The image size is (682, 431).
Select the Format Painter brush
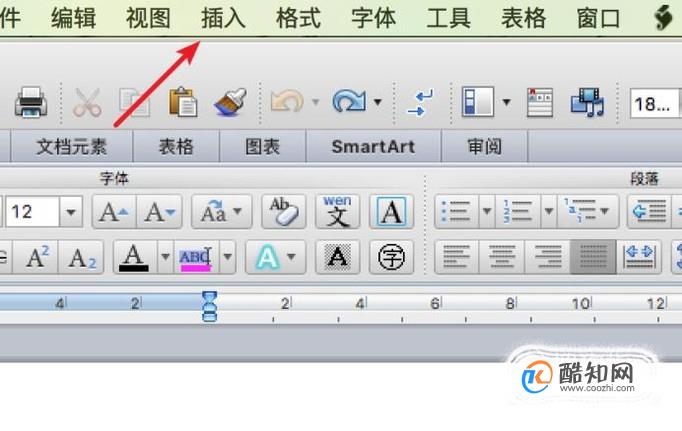(x=231, y=102)
